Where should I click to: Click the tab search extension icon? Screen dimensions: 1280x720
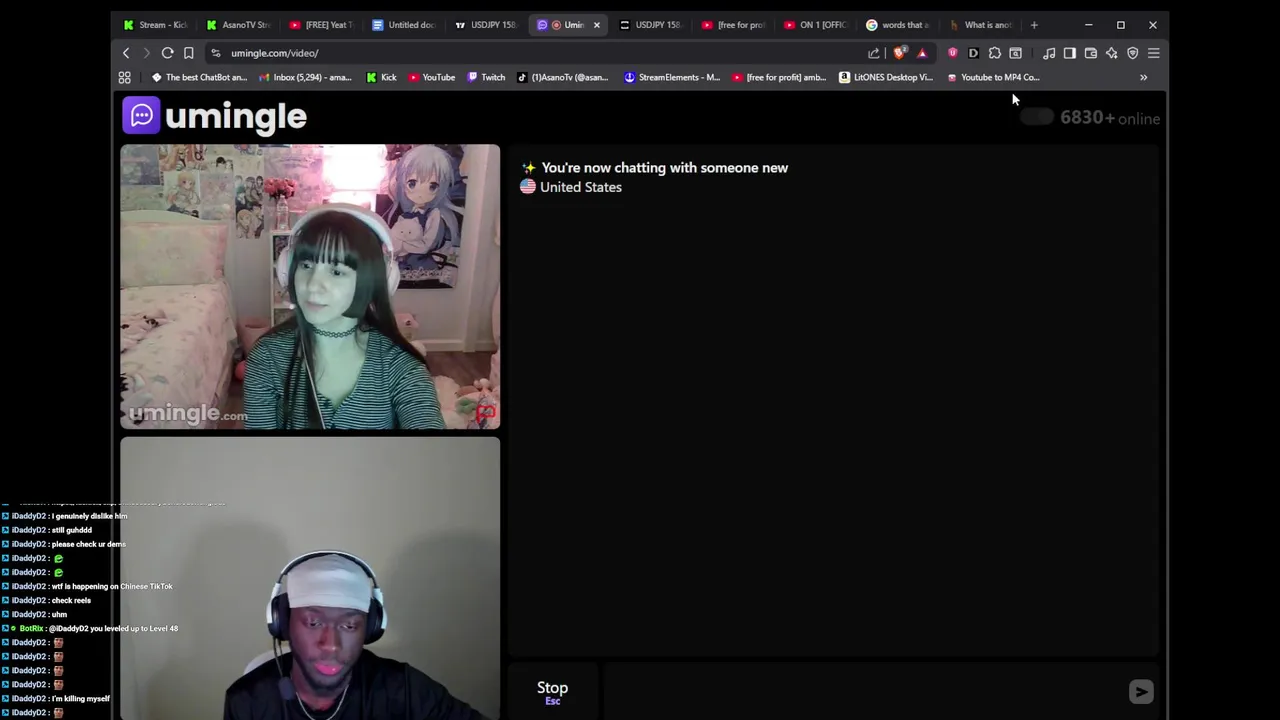(x=1016, y=53)
